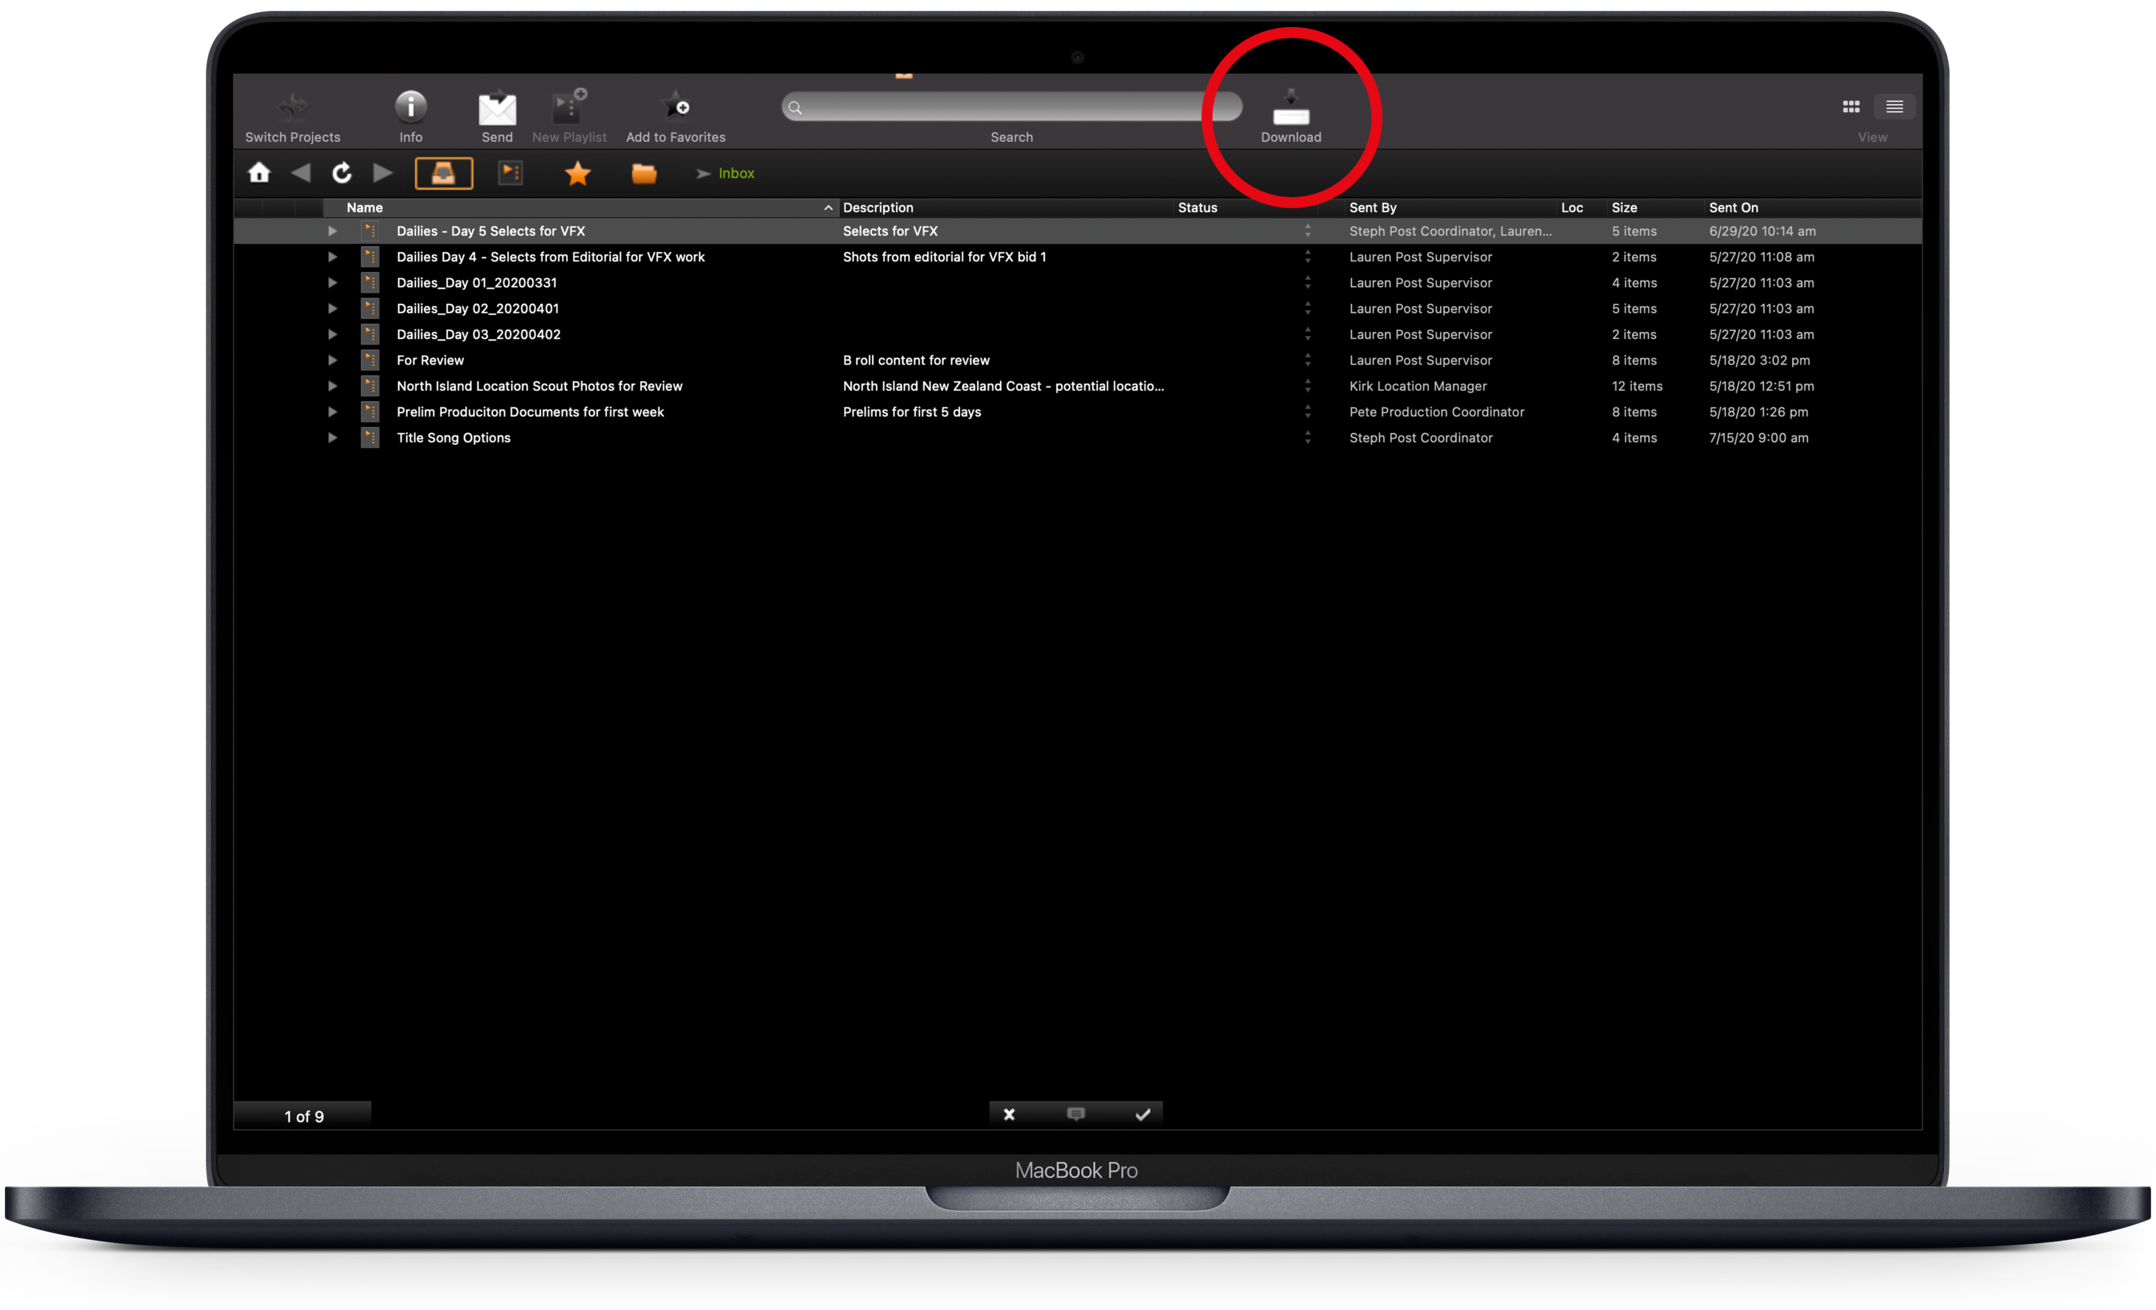Image resolution: width=2156 pixels, height=1310 pixels.
Task: Click the Switch Projects icon
Action: tap(293, 107)
